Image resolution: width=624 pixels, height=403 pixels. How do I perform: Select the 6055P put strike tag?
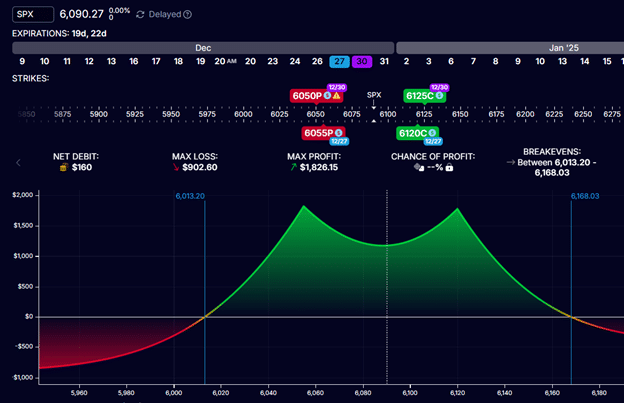click(323, 132)
